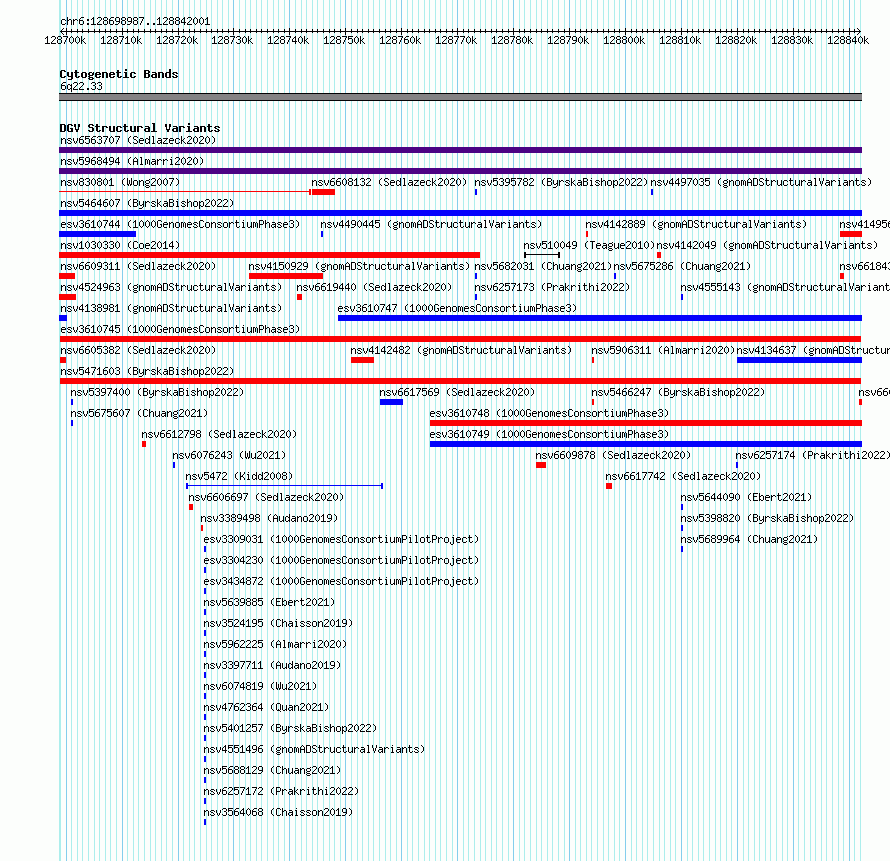Click nsv6605382 (Sedlazeck2020) label
Viewport: 890px width, 861px height.
point(138,350)
